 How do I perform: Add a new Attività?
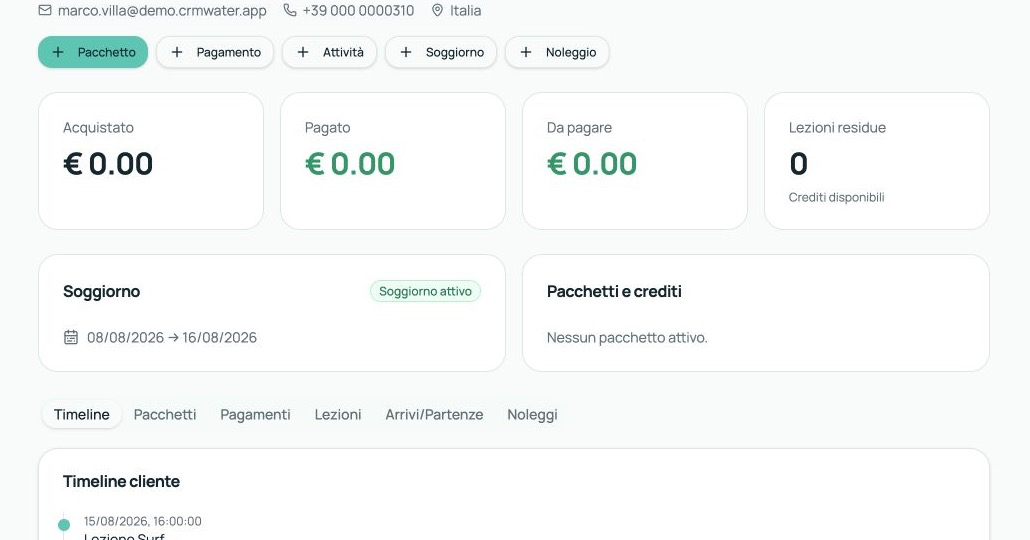[330, 52]
